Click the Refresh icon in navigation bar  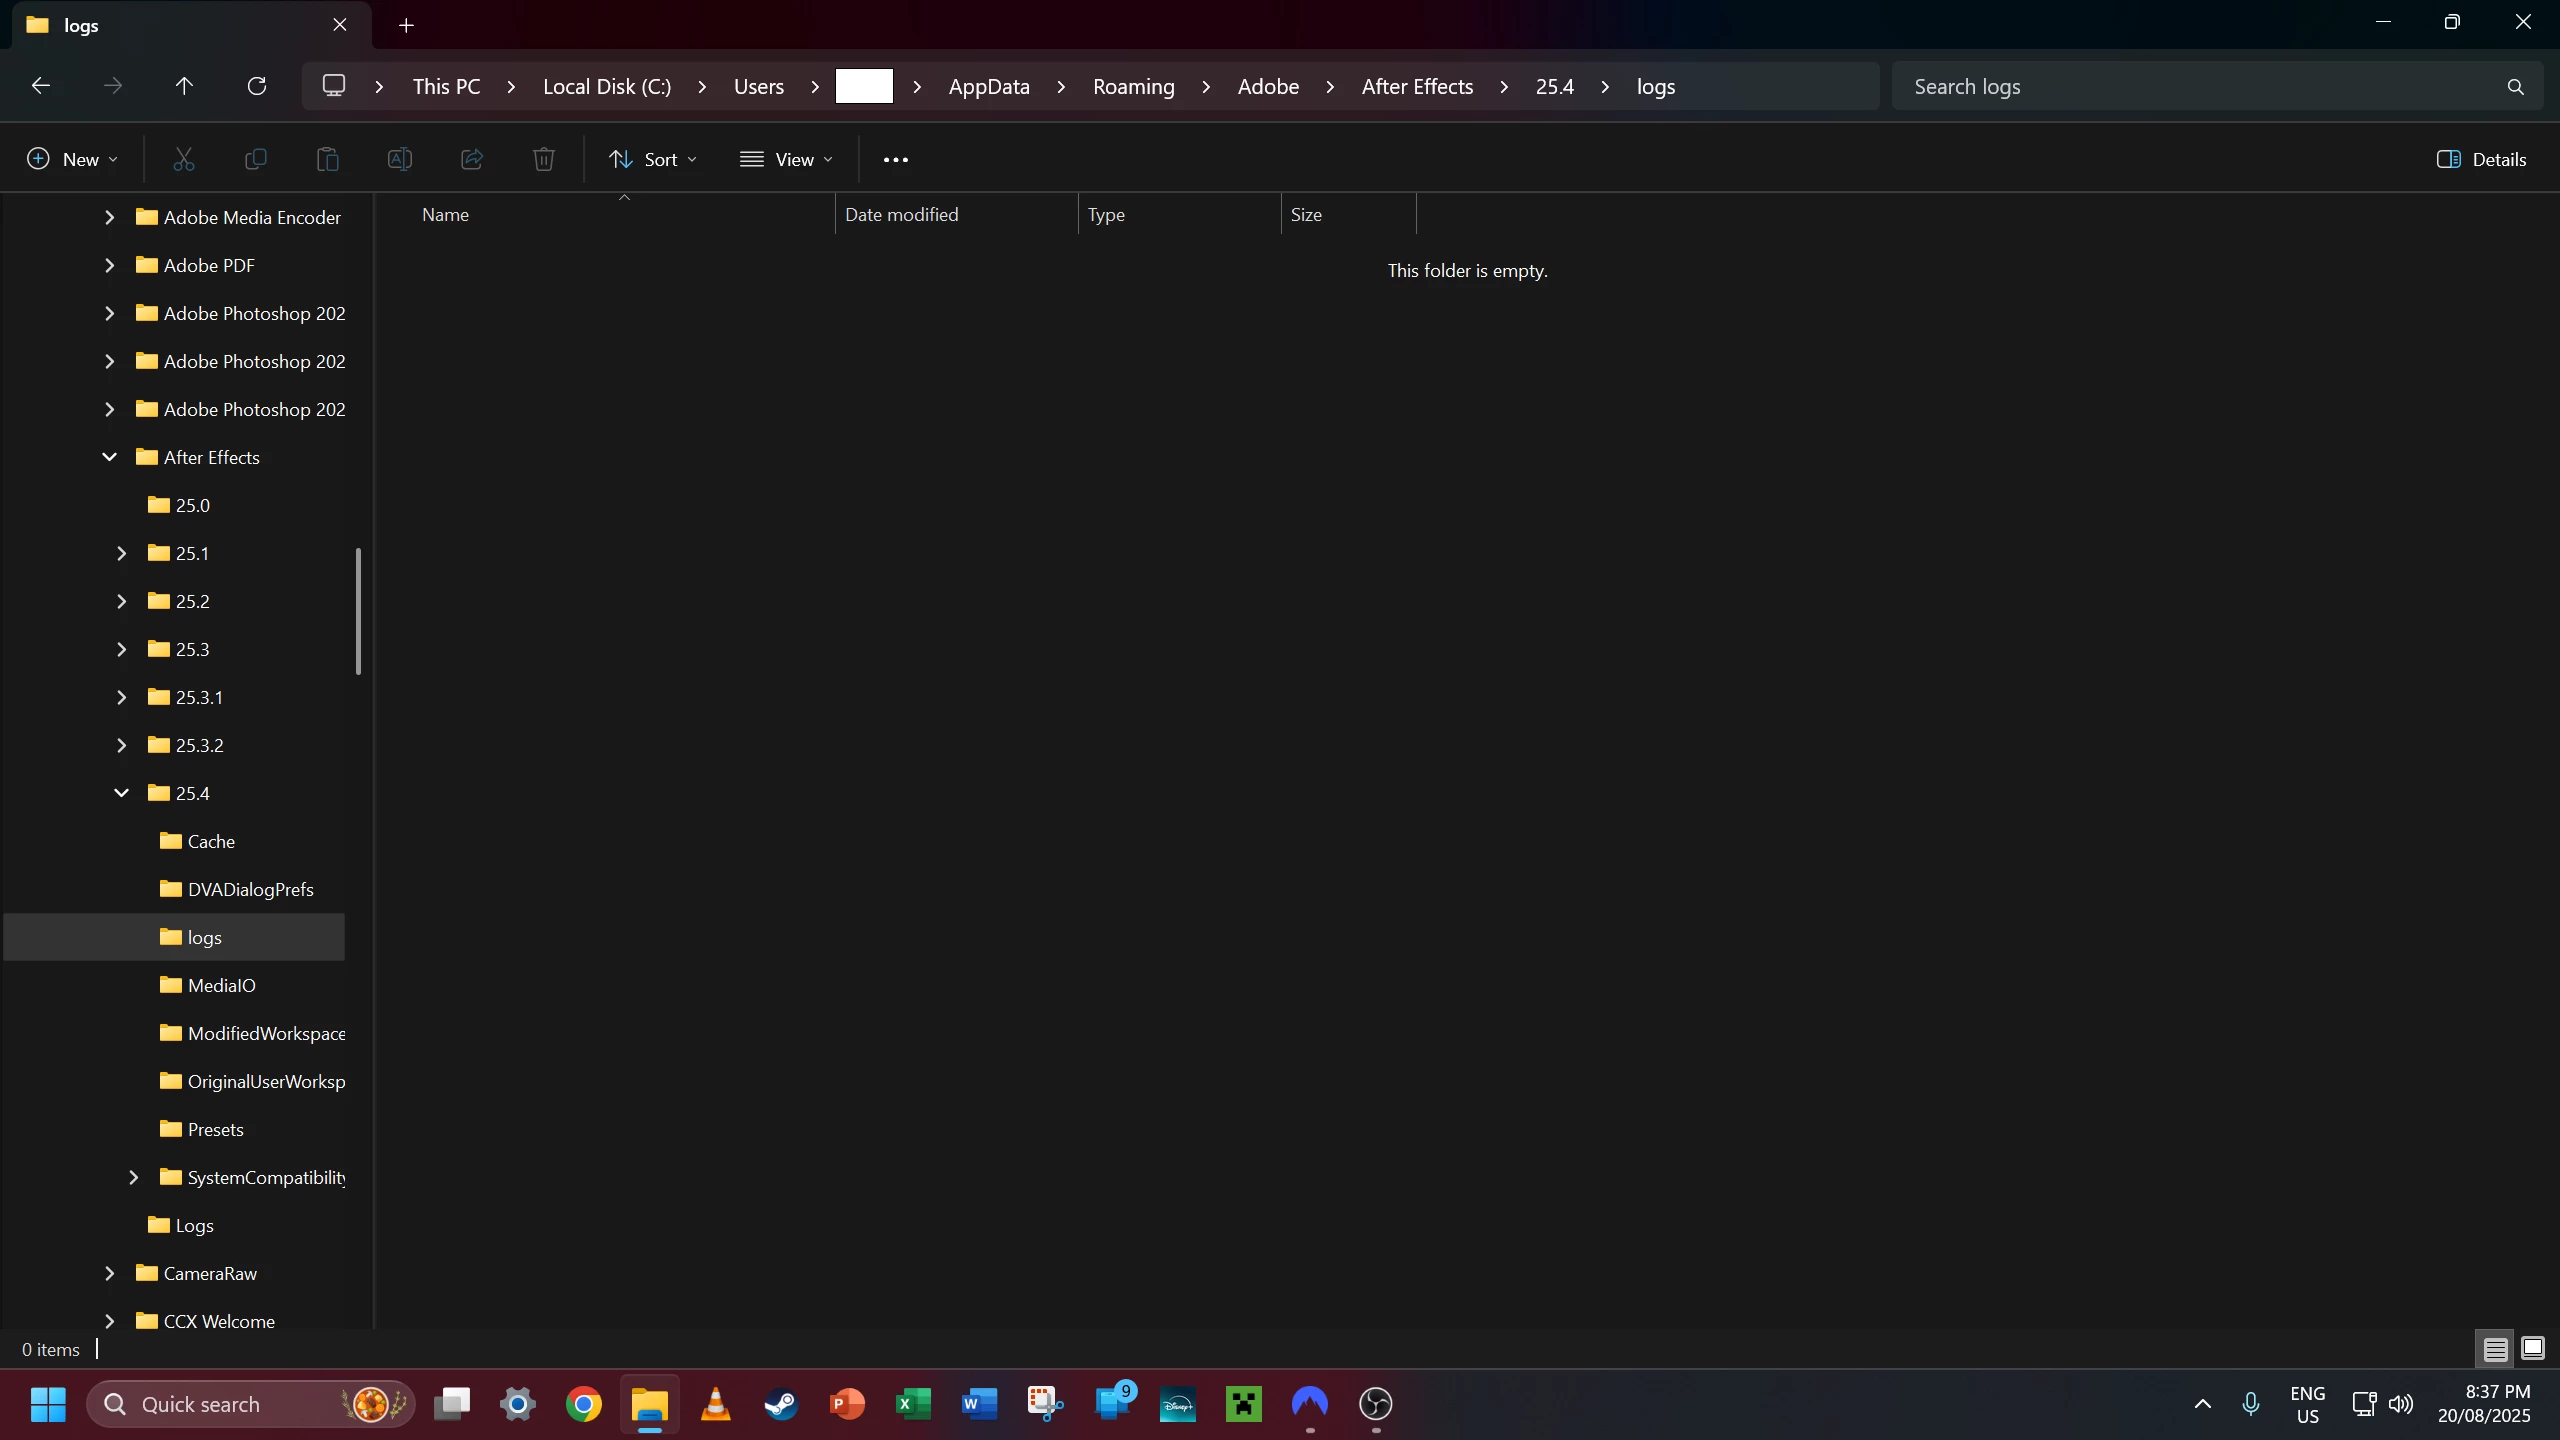257,86
